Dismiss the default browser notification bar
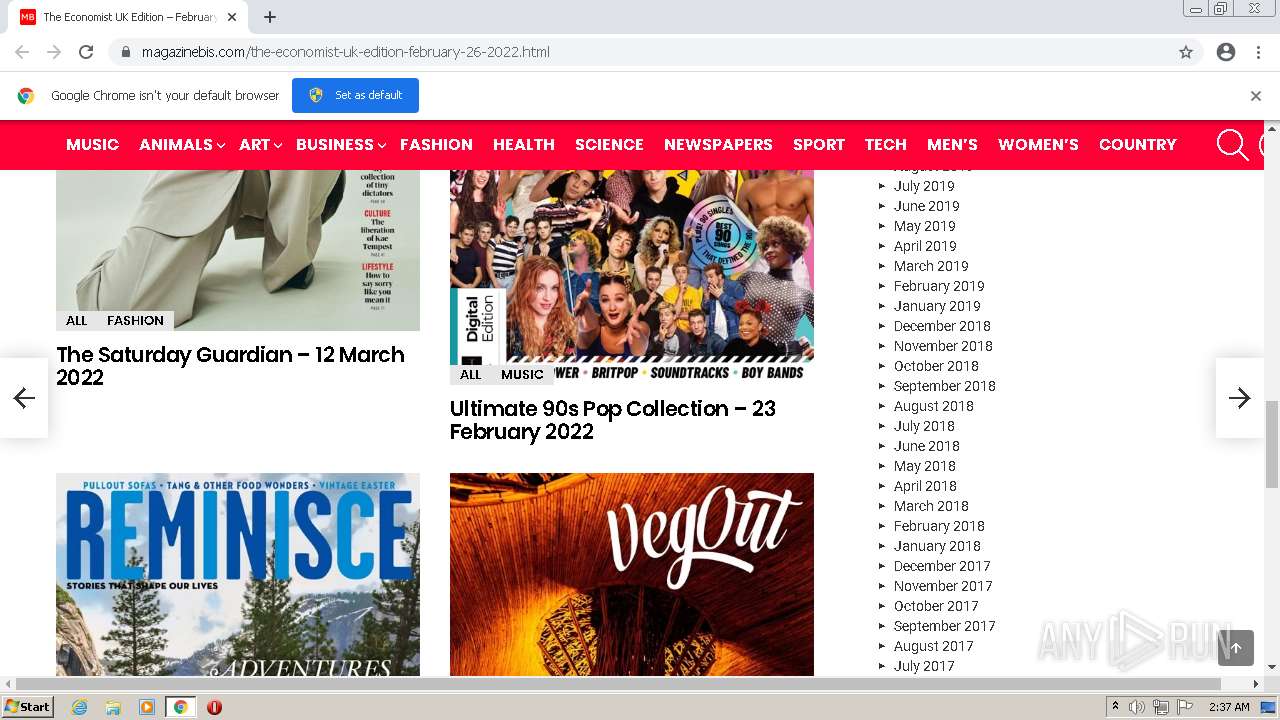This screenshot has width=1280, height=720. (1256, 96)
